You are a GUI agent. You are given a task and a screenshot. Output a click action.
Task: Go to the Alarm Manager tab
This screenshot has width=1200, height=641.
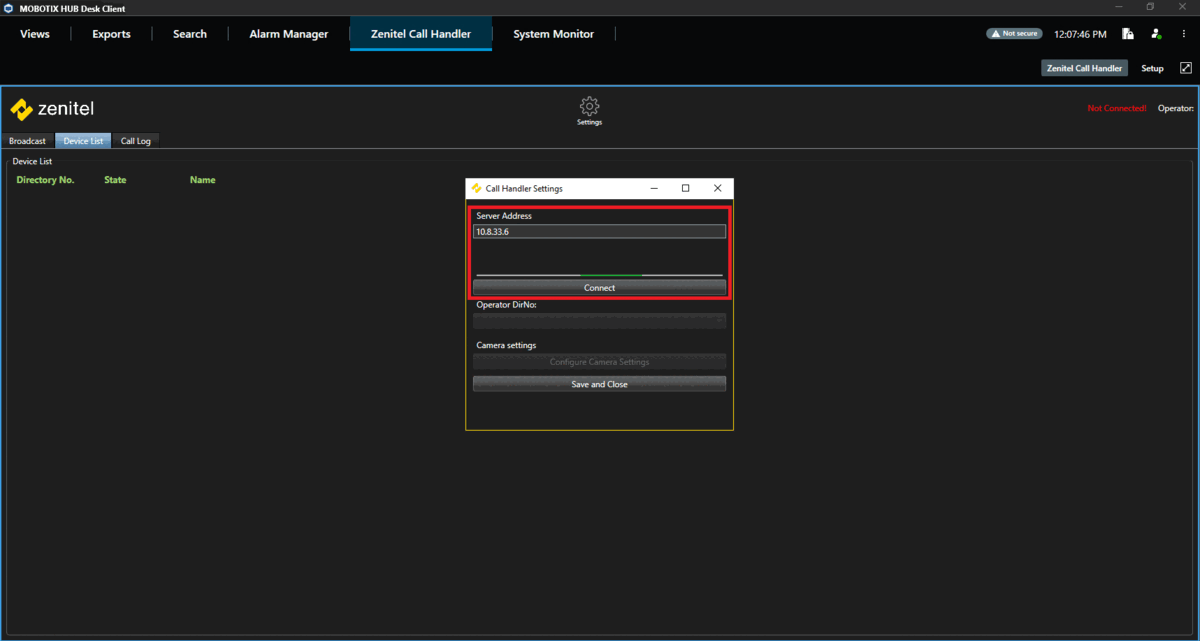click(x=288, y=34)
